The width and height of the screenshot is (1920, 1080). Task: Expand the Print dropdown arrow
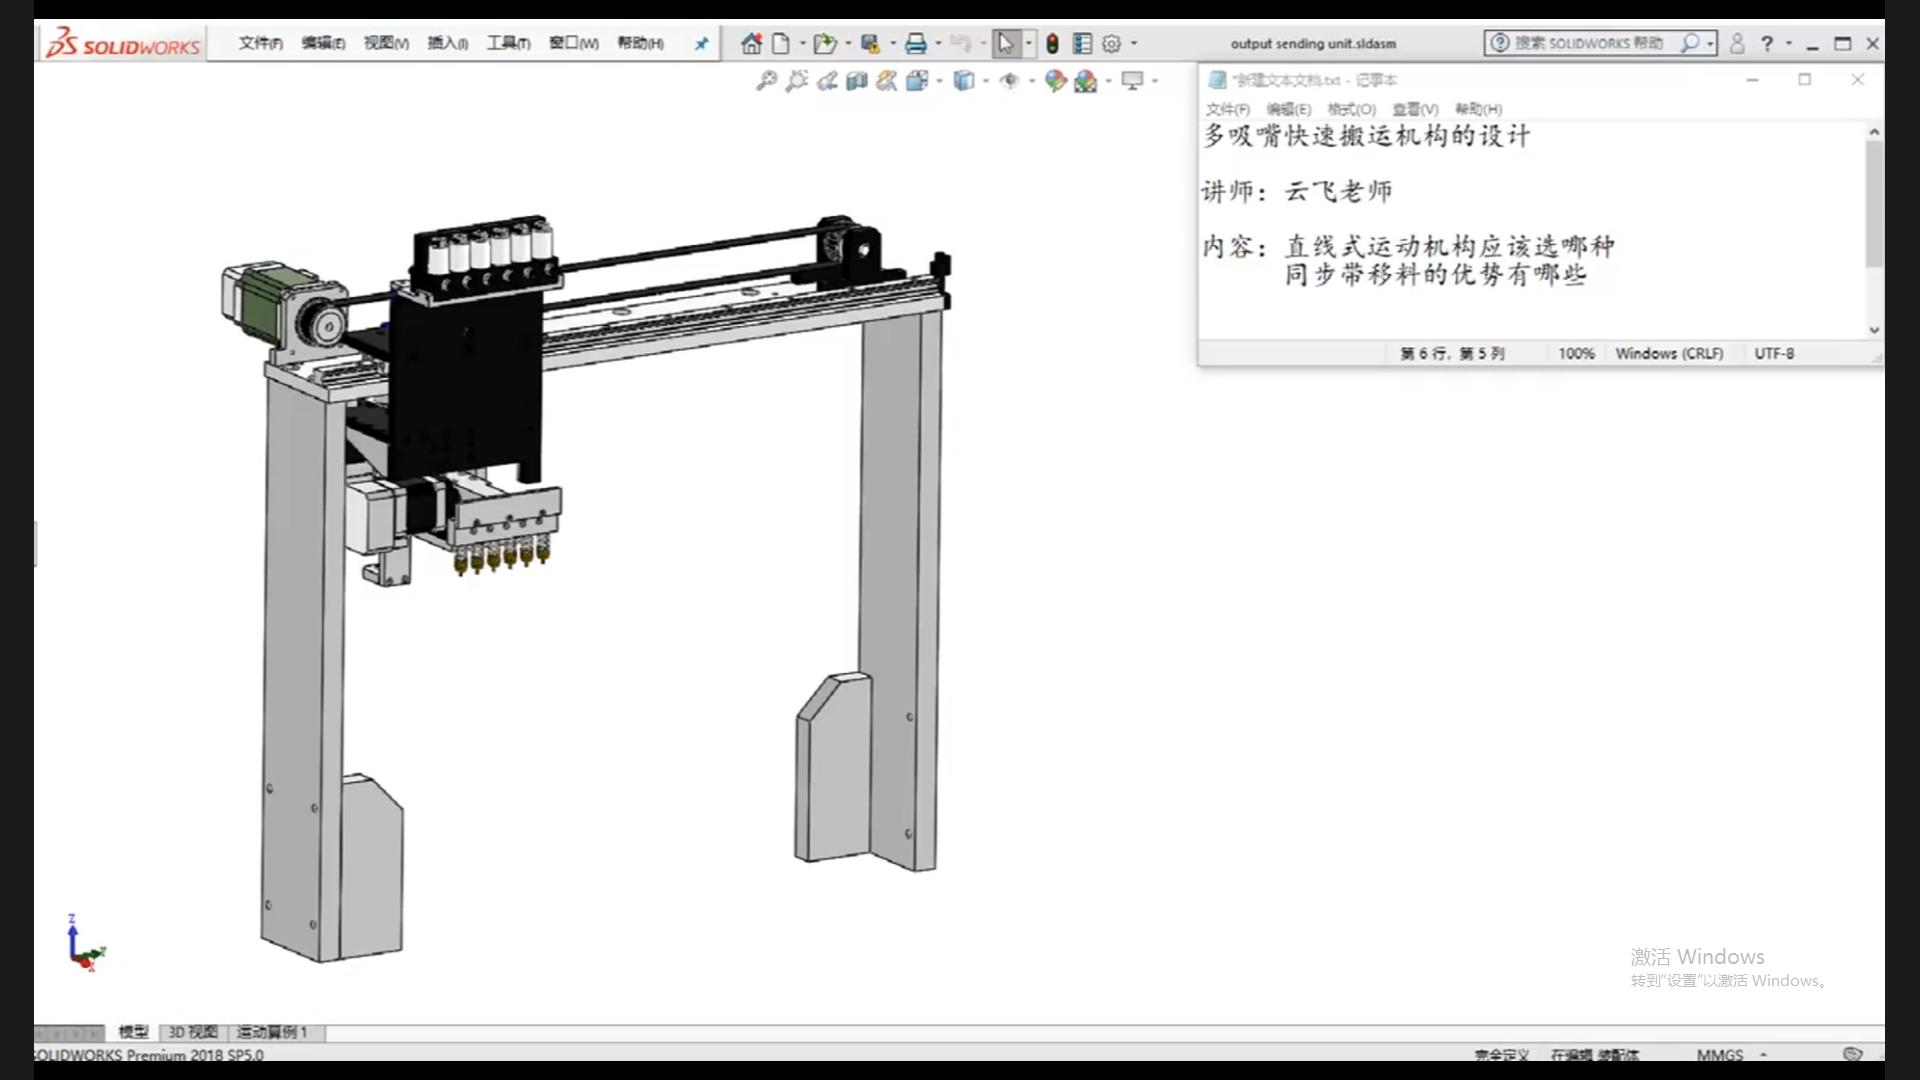(938, 43)
